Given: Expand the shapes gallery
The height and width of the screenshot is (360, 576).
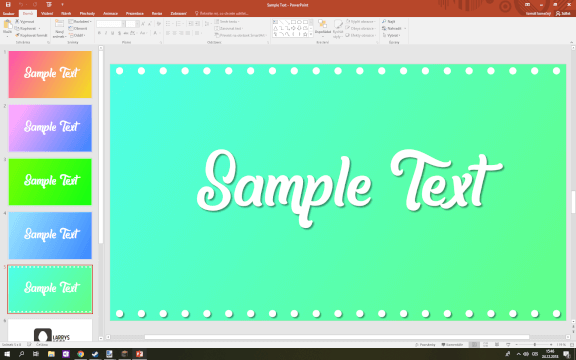Looking at the screenshot, I should coord(311,35).
